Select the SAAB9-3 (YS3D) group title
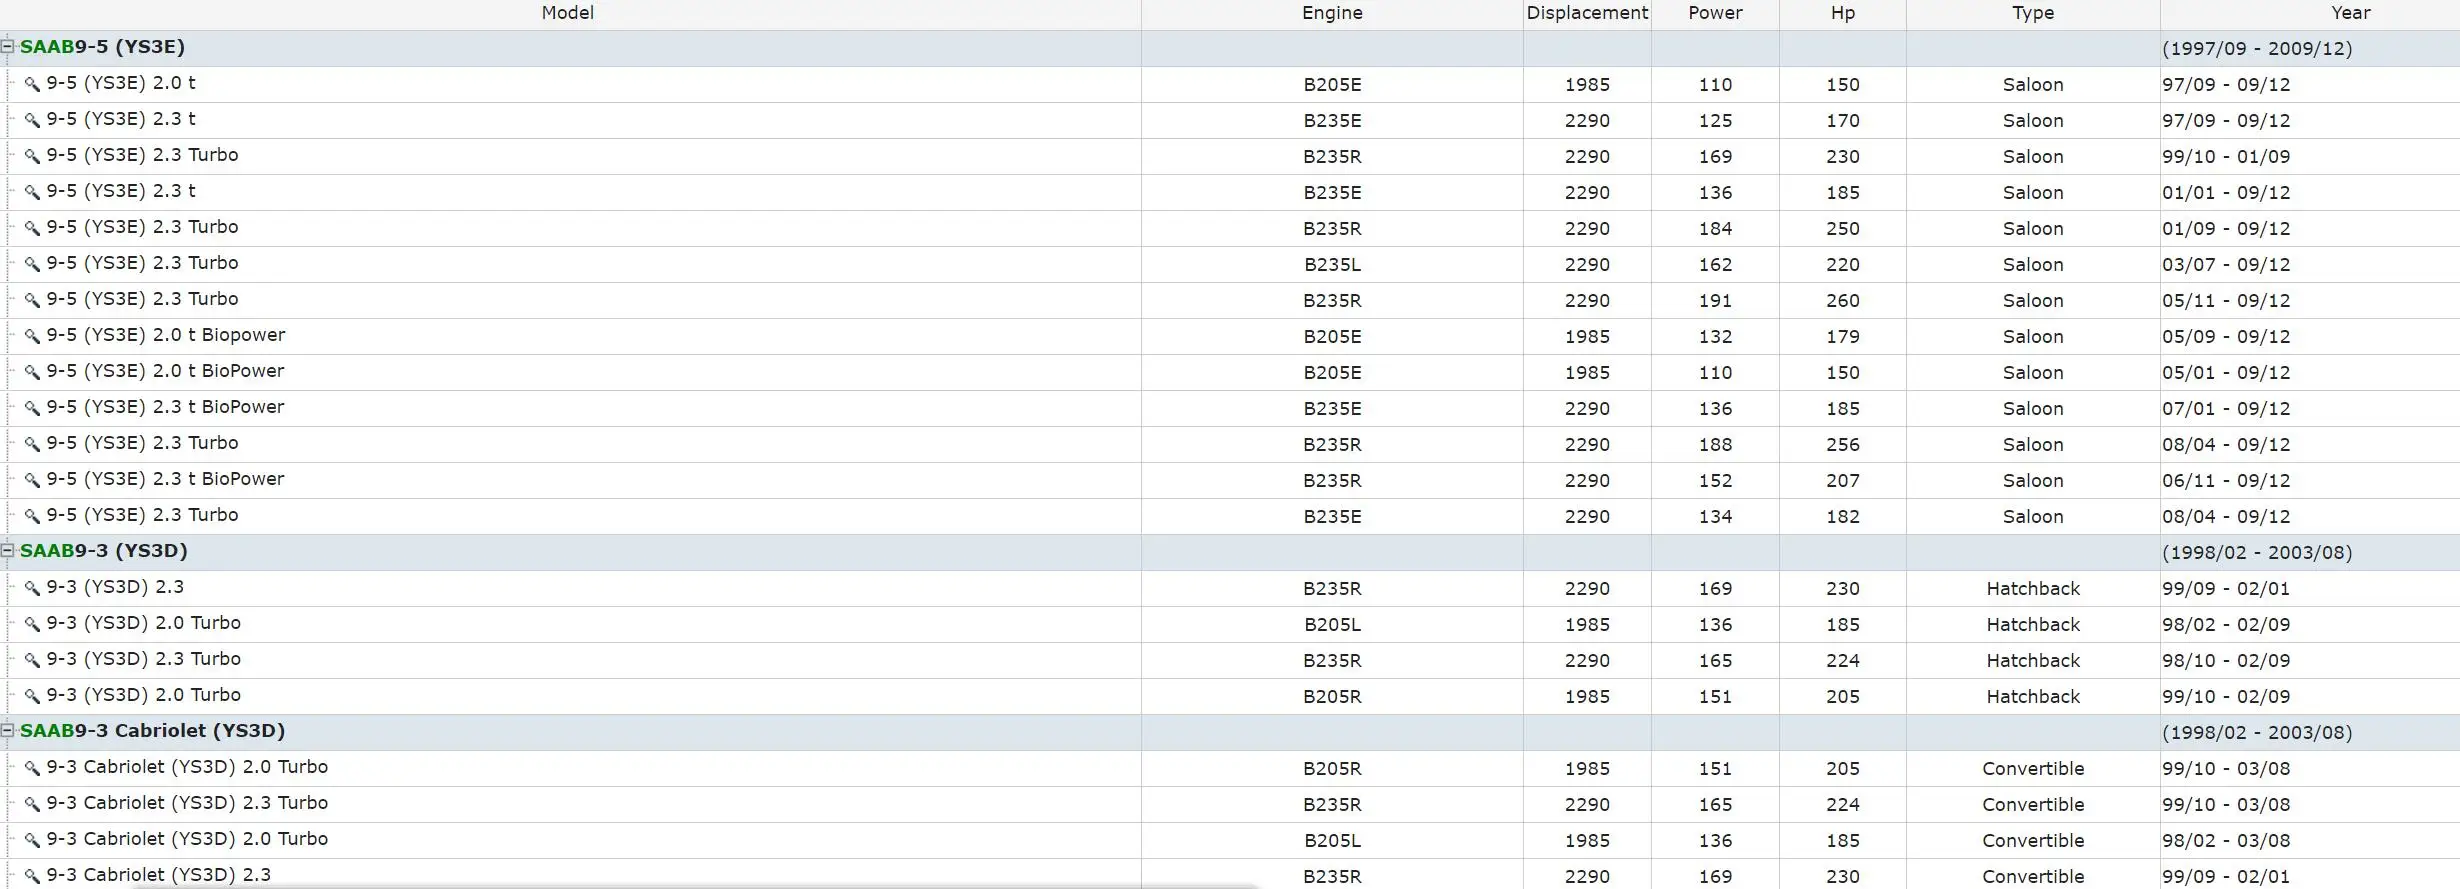The width and height of the screenshot is (2460, 889). pyautogui.click(x=104, y=551)
